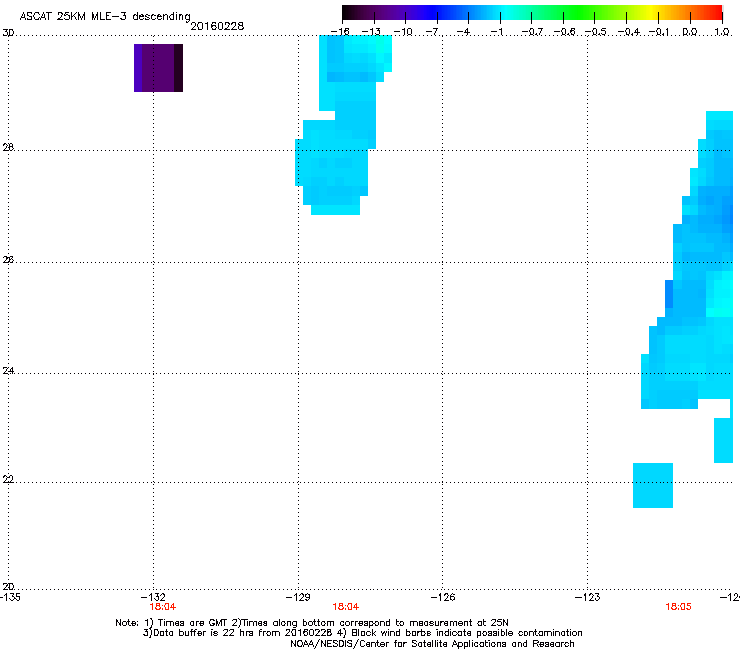This screenshot has width=740, height=650.
Task: Click the red time label "18:05"
Action: pos(678,607)
